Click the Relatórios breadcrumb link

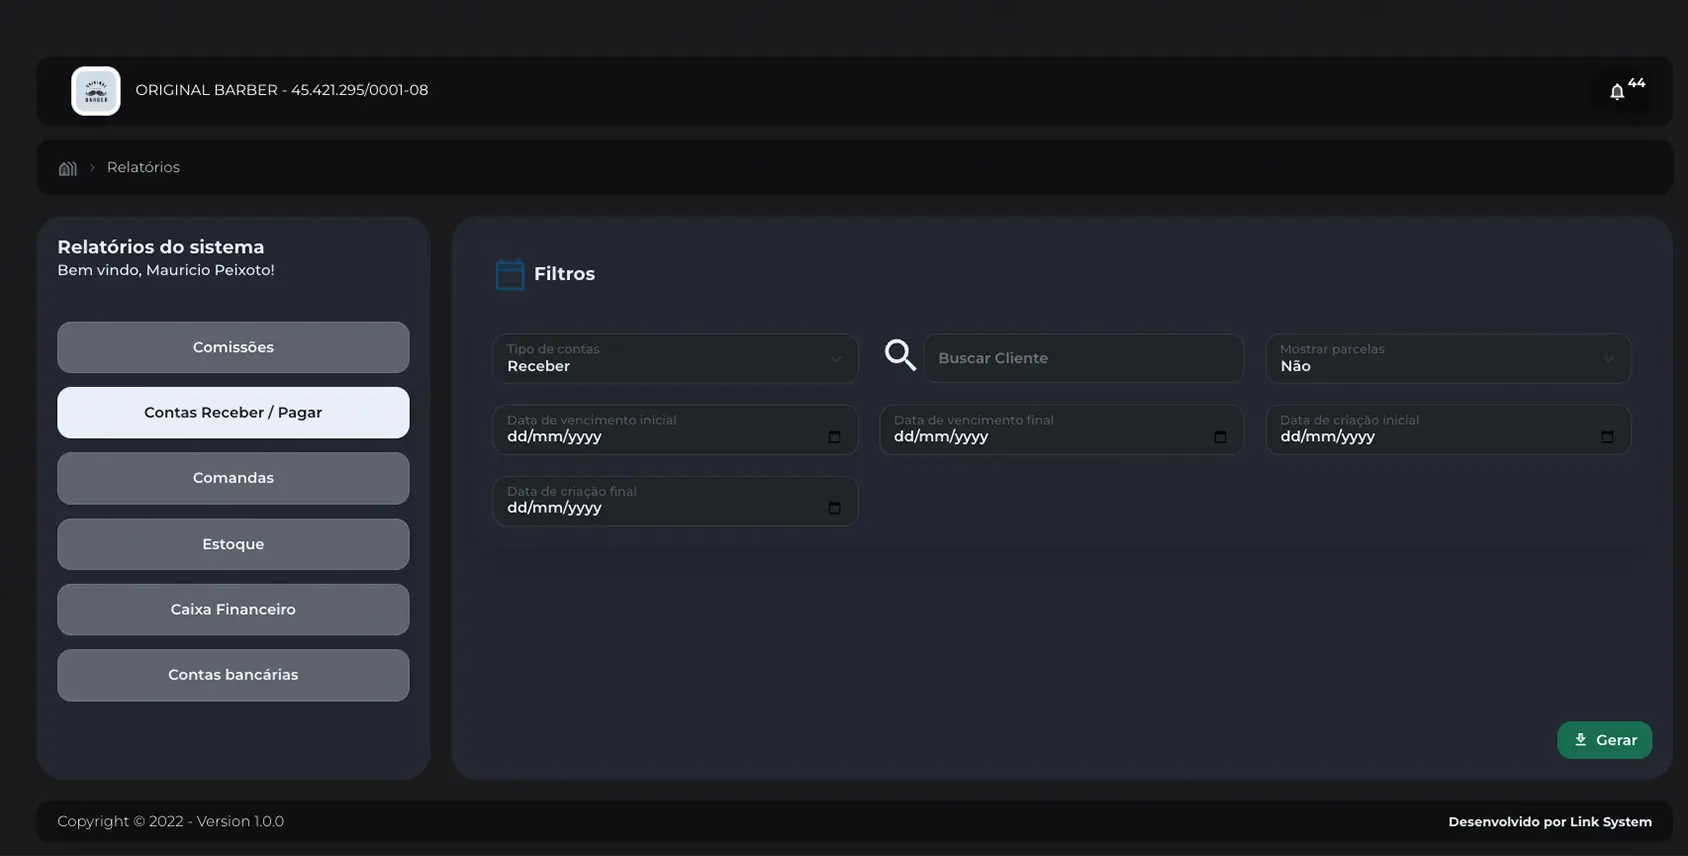pos(143,167)
